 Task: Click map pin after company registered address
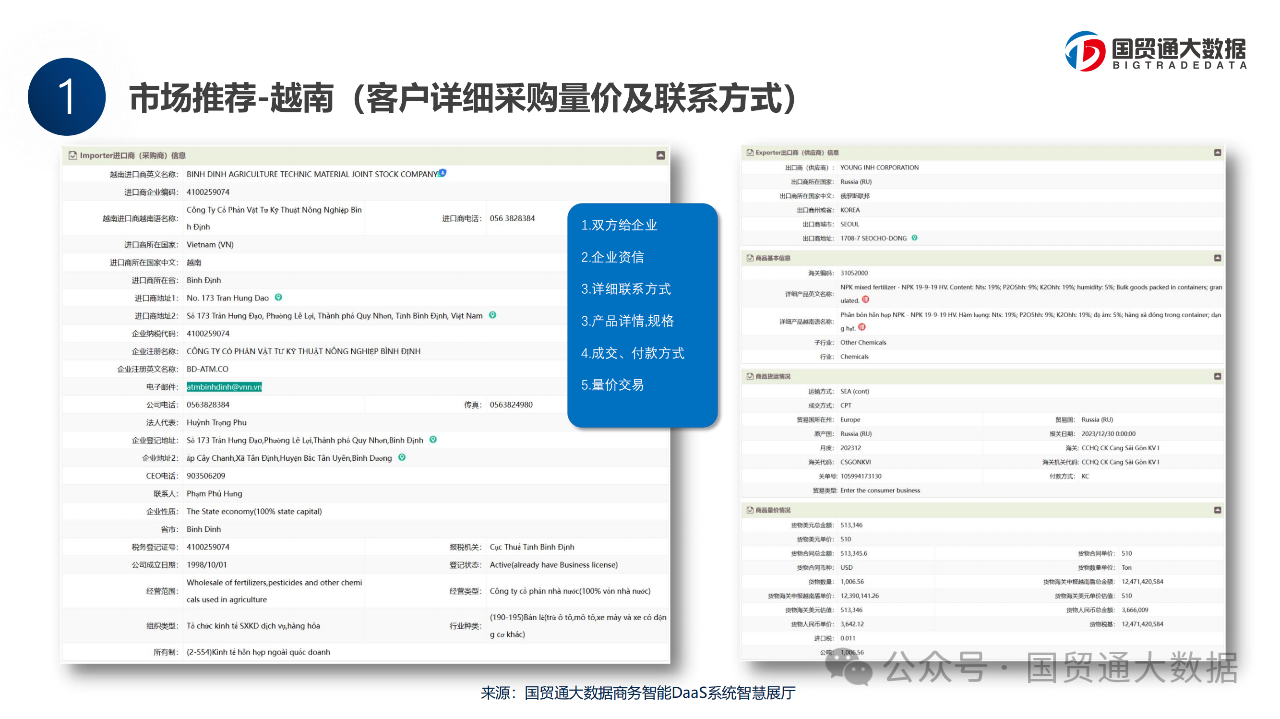point(432,440)
